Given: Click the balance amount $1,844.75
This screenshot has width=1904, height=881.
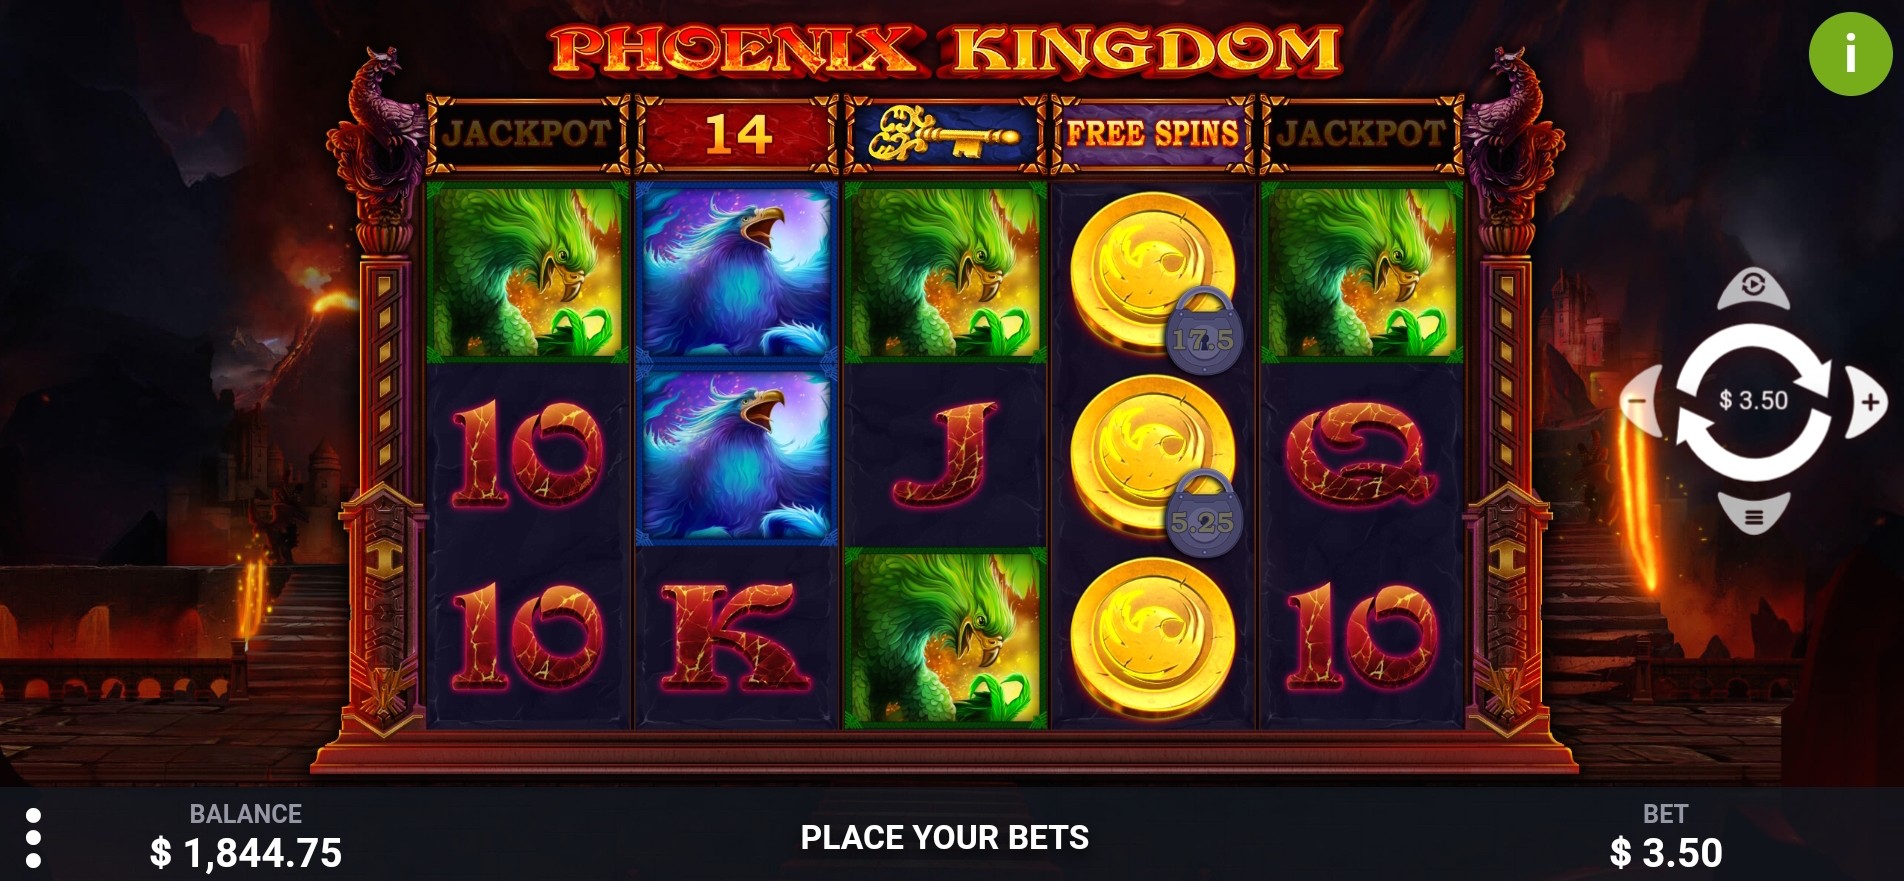Looking at the screenshot, I should pos(246,853).
